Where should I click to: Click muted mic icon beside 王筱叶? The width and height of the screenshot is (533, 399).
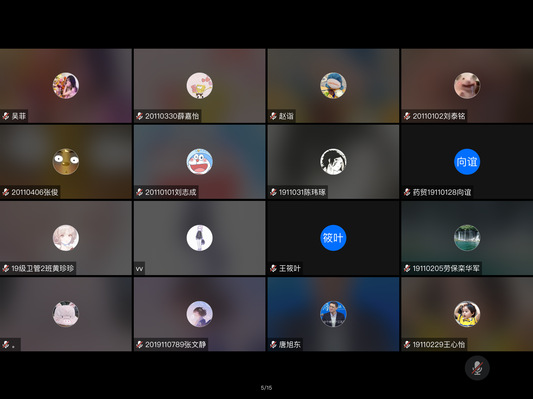pos(273,268)
